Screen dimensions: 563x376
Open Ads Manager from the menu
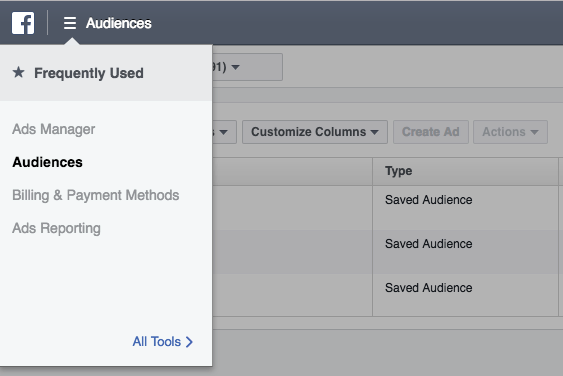(x=53, y=129)
